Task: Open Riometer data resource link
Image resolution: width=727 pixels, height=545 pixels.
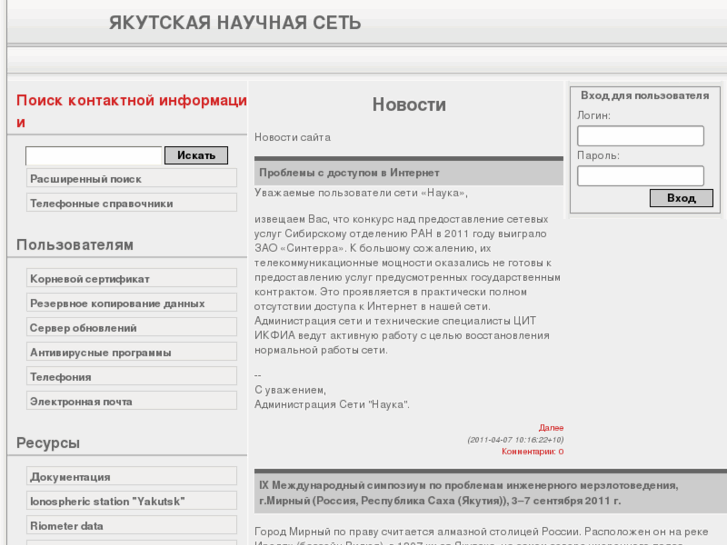Action: coord(132,526)
